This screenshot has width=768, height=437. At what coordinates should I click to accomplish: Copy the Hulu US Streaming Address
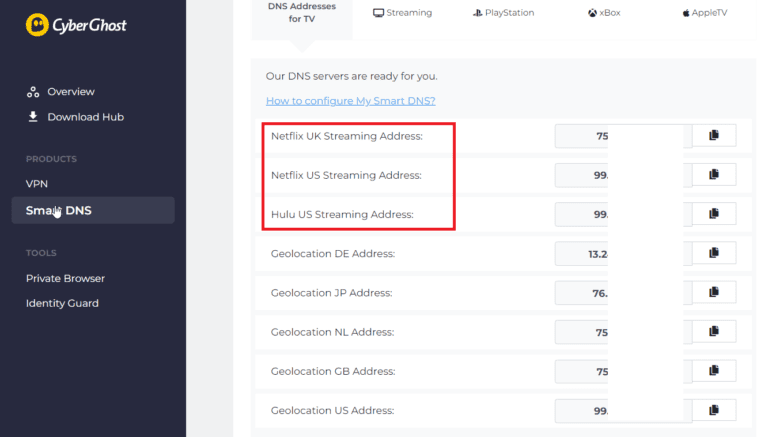tap(713, 214)
